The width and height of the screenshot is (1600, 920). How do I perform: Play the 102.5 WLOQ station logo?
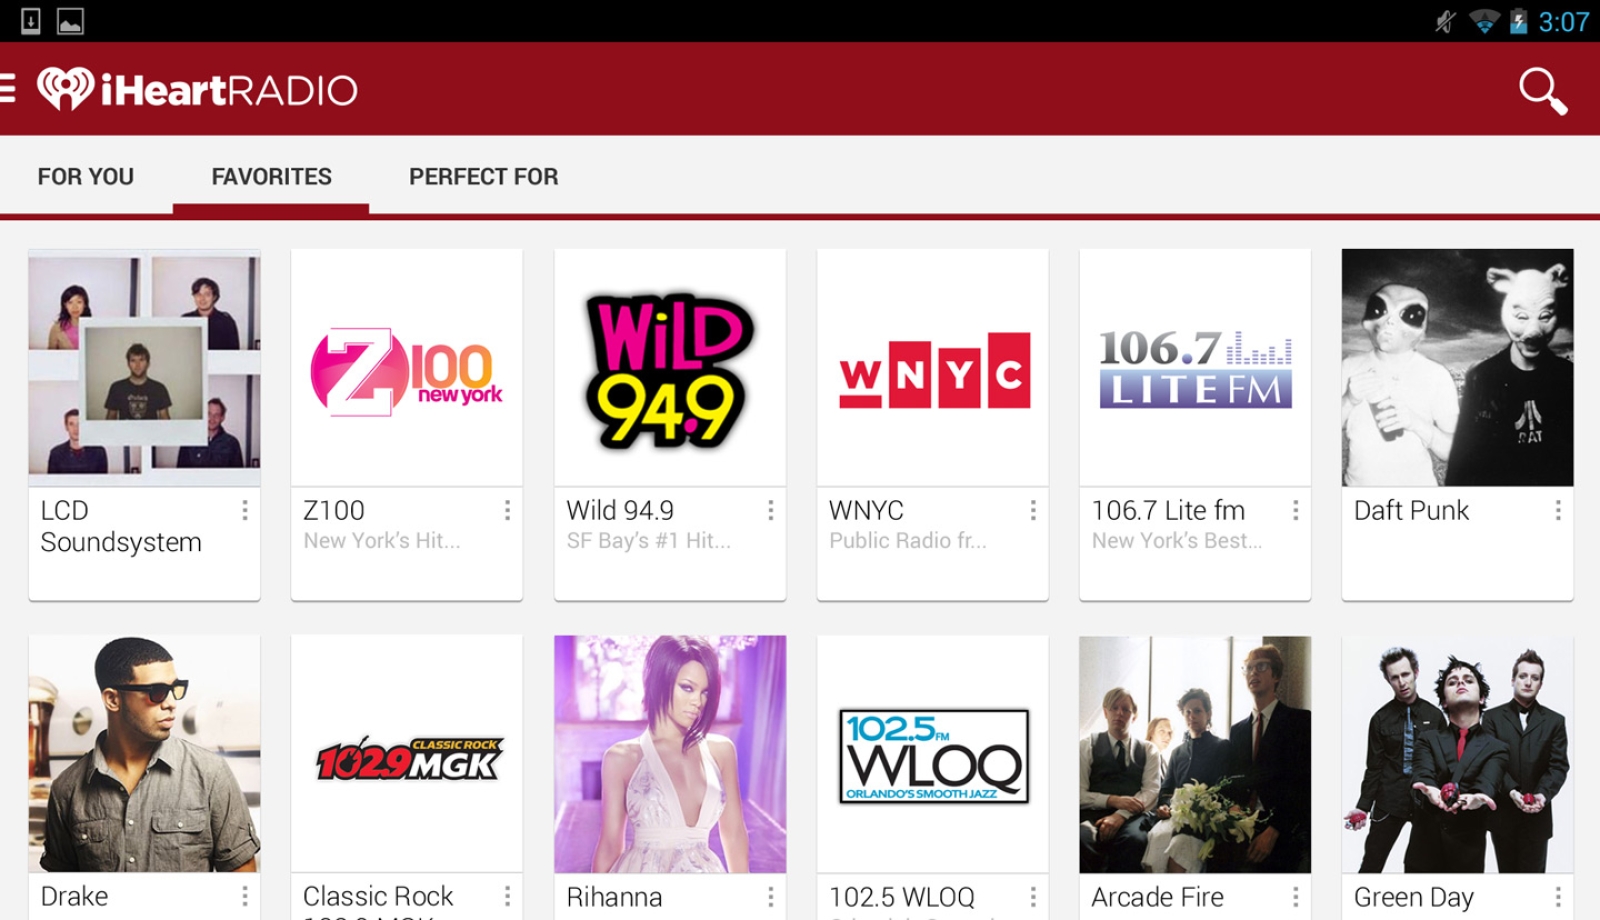coord(933,754)
